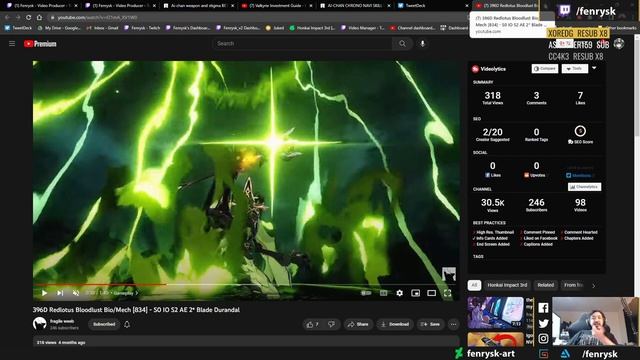This screenshot has height=360, width=640.
Task: Click the search magnifier button
Action: pyautogui.click(x=402, y=44)
